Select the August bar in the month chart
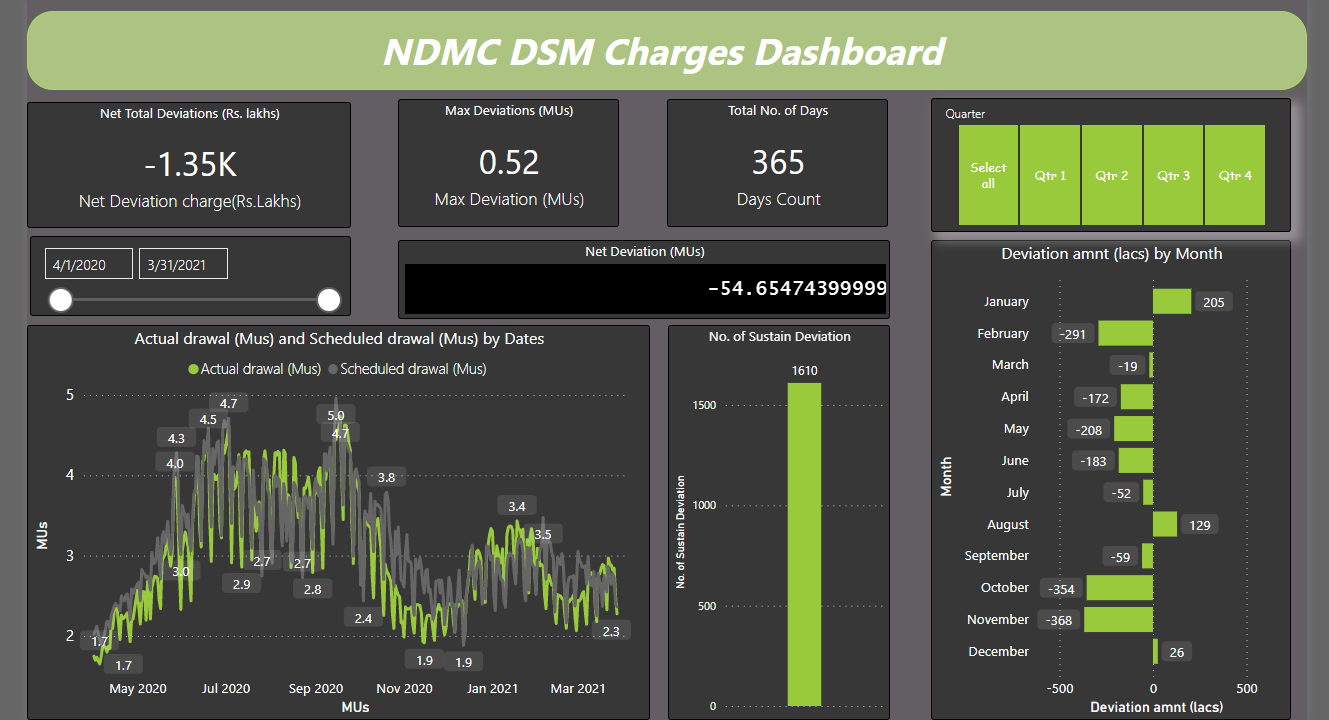The image size is (1329, 720). click(1165, 524)
